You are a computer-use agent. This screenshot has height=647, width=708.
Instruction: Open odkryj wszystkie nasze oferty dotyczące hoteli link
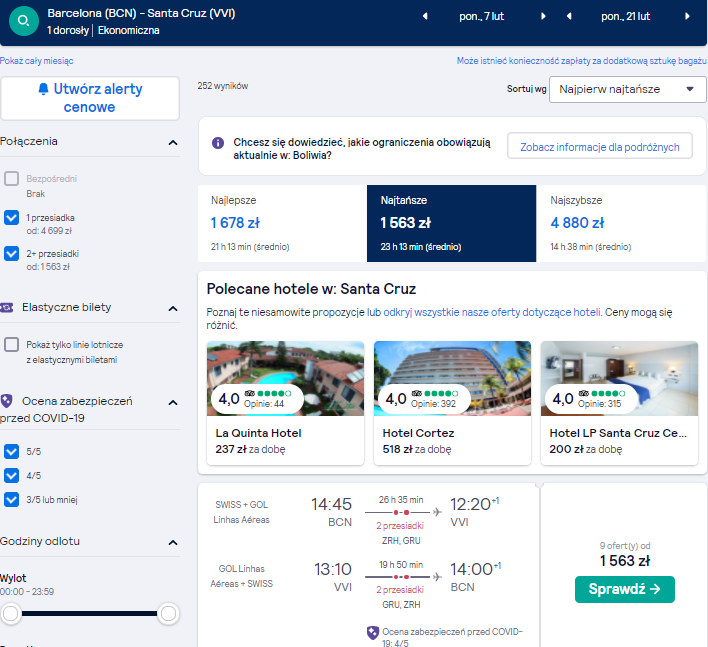492,312
